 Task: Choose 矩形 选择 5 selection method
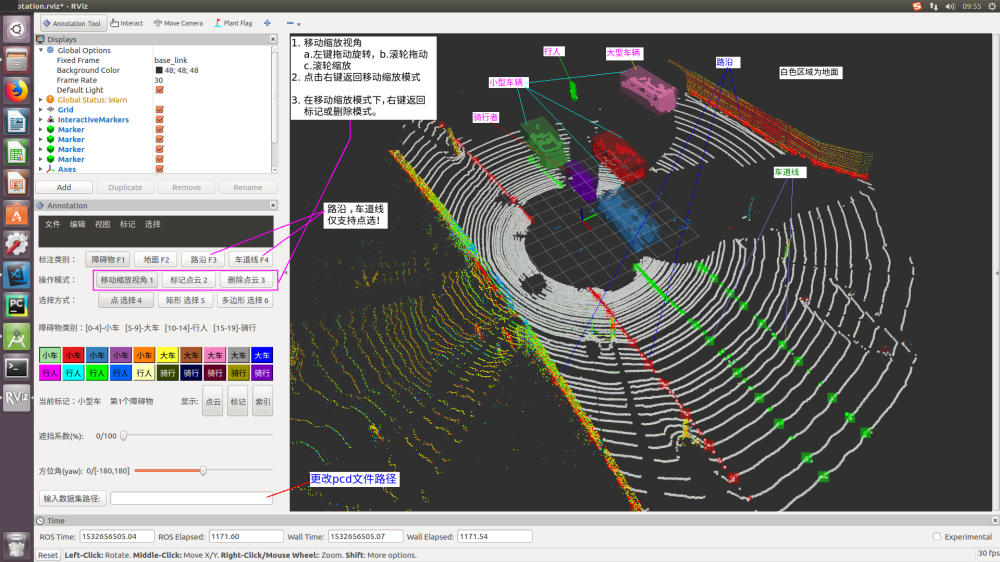click(x=185, y=300)
